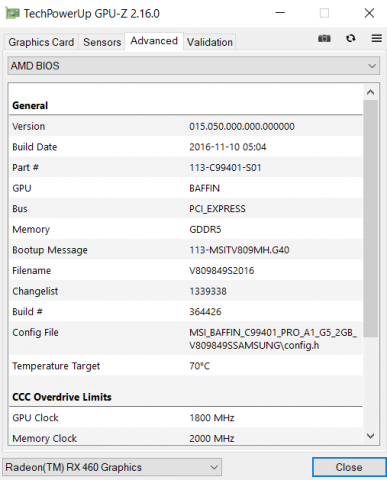The width and height of the screenshot is (387, 480).
Task: Expand the AMD BIOS dropdown
Action: click(x=194, y=66)
